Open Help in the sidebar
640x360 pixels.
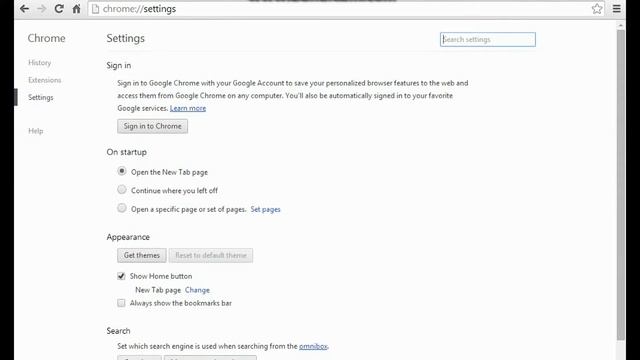[x=36, y=131]
